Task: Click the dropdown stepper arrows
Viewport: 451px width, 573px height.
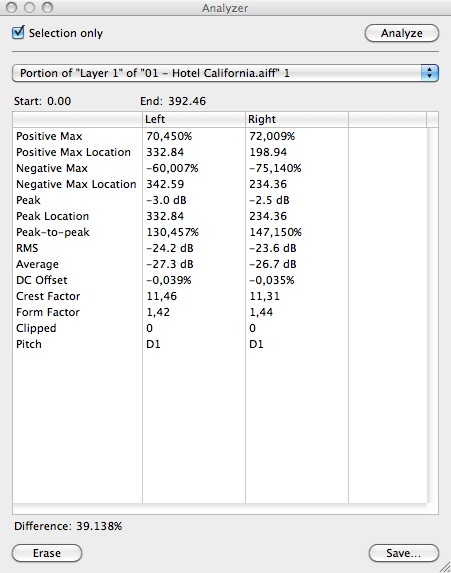Action: click(429, 73)
